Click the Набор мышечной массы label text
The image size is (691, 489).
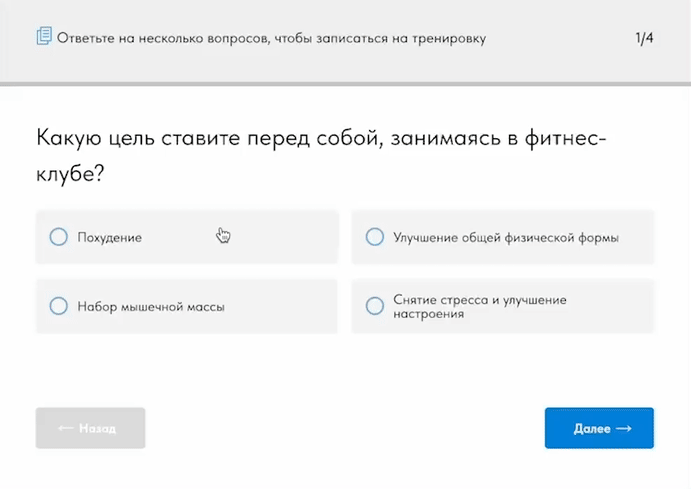[151, 307]
